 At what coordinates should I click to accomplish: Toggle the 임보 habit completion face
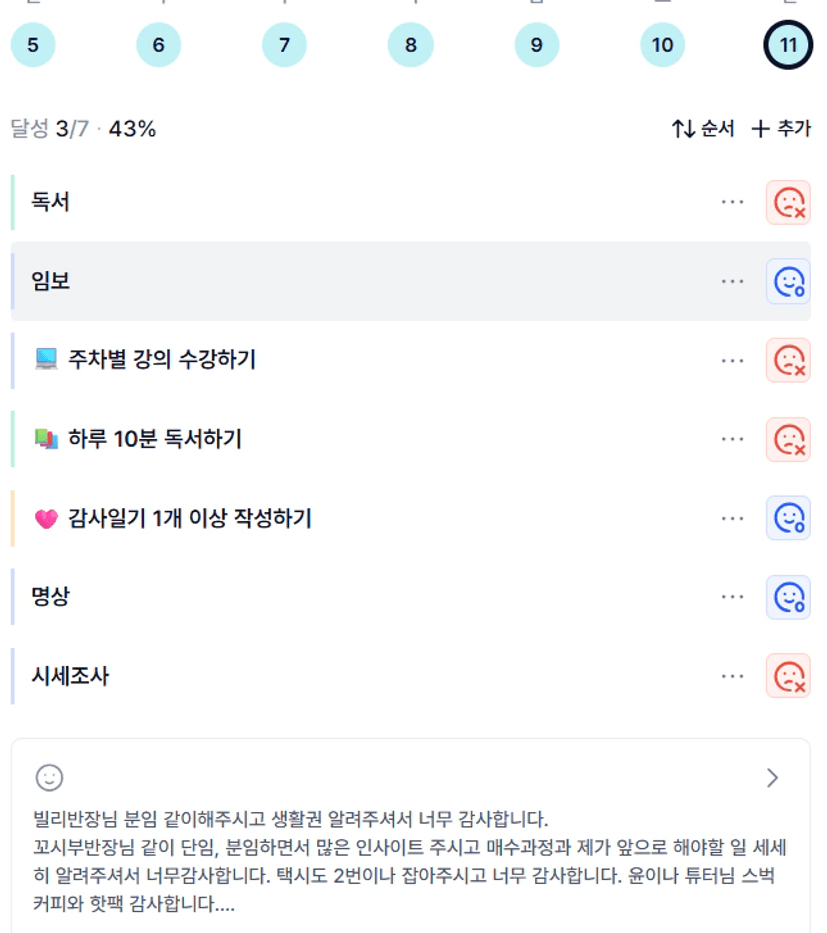click(x=788, y=282)
